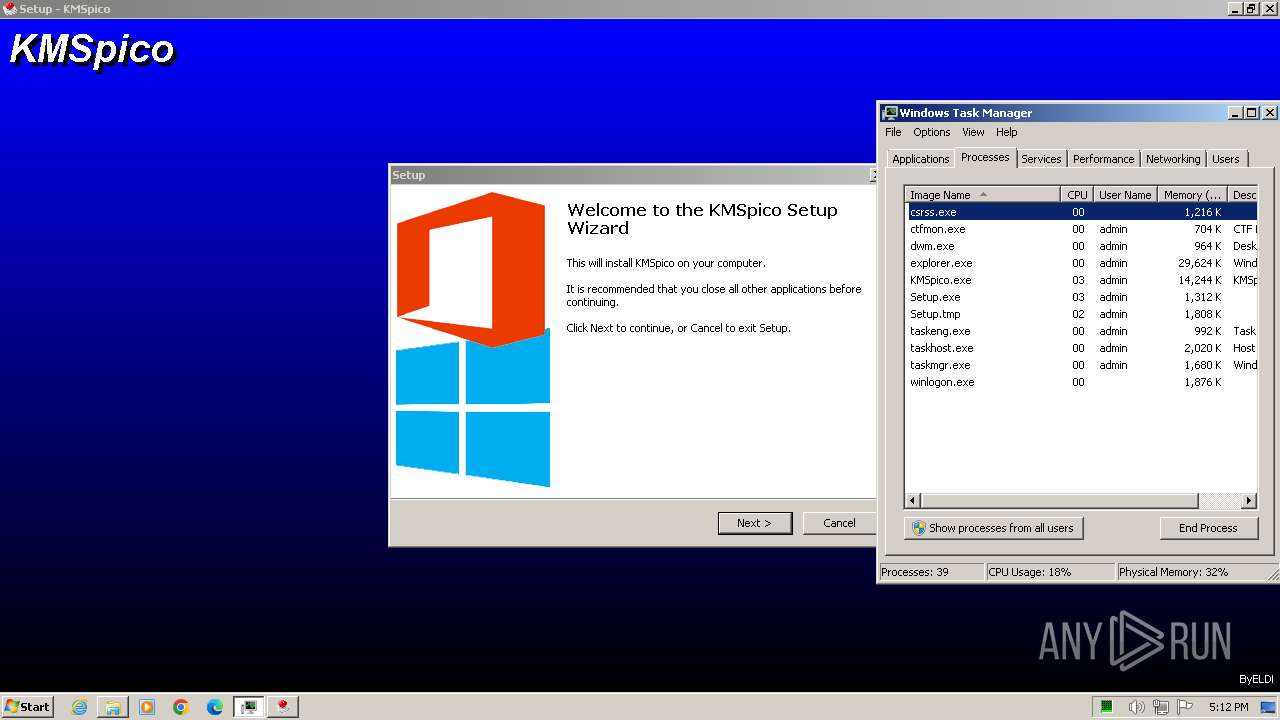Switch to the Networking tab
Image resolution: width=1280 pixels, height=720 pixels.
1173,159
